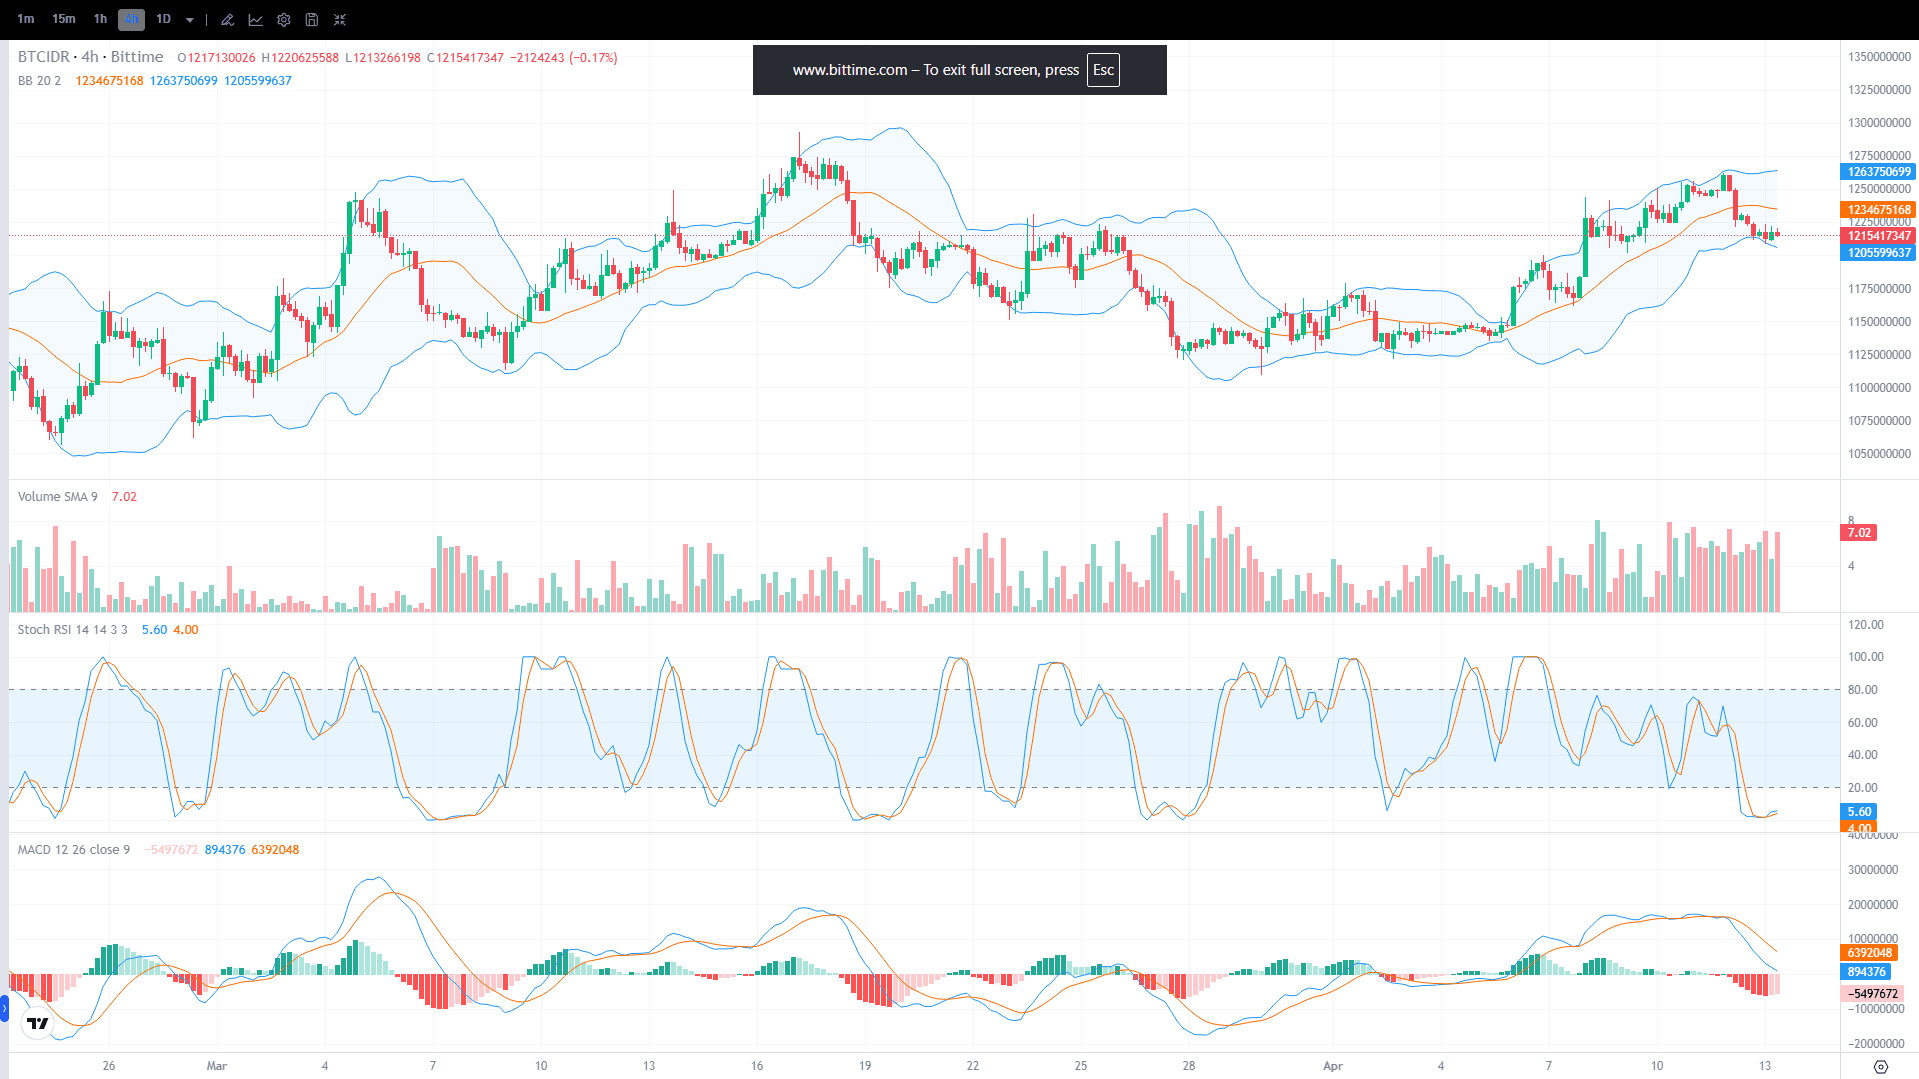Select the 1m interval tab

26,19
